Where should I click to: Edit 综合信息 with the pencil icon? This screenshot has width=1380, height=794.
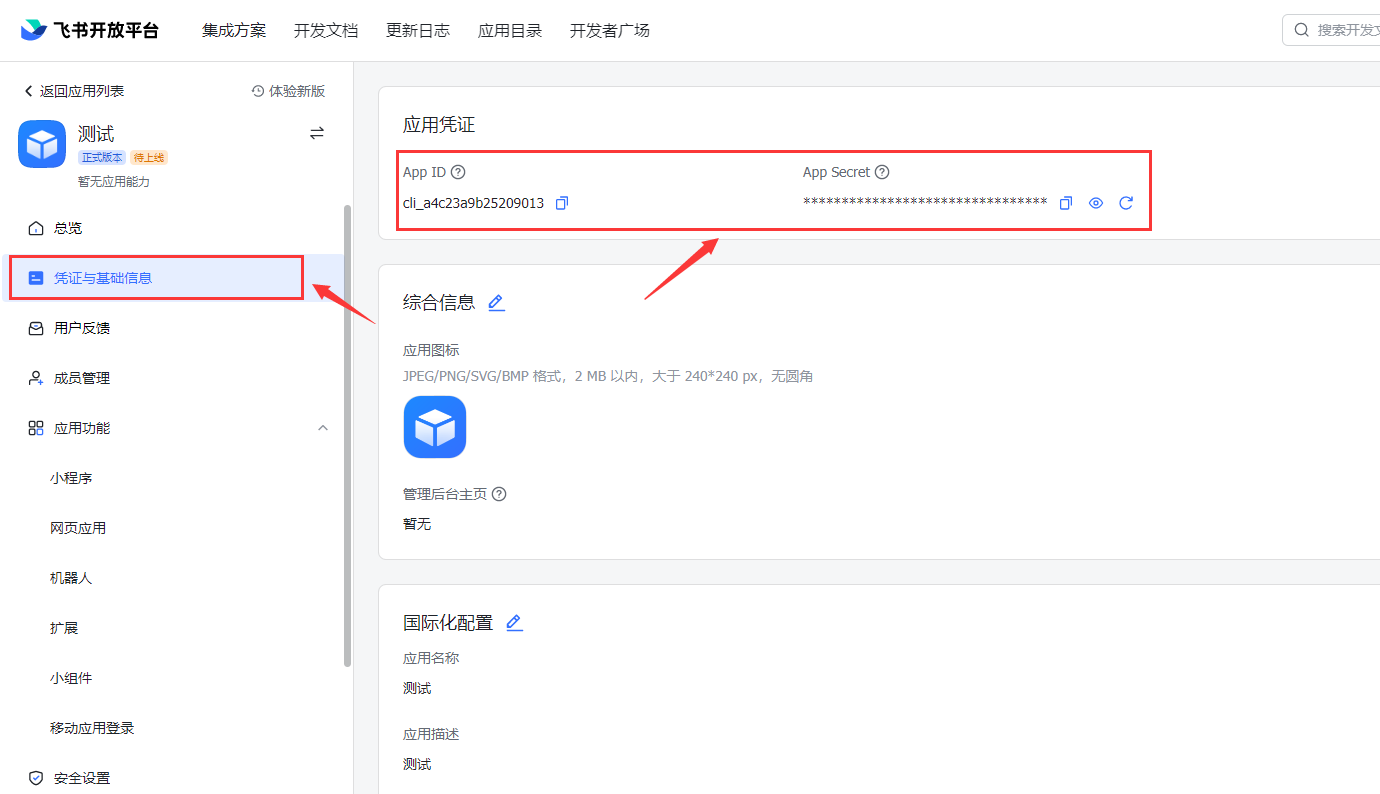tap(496, 302)
